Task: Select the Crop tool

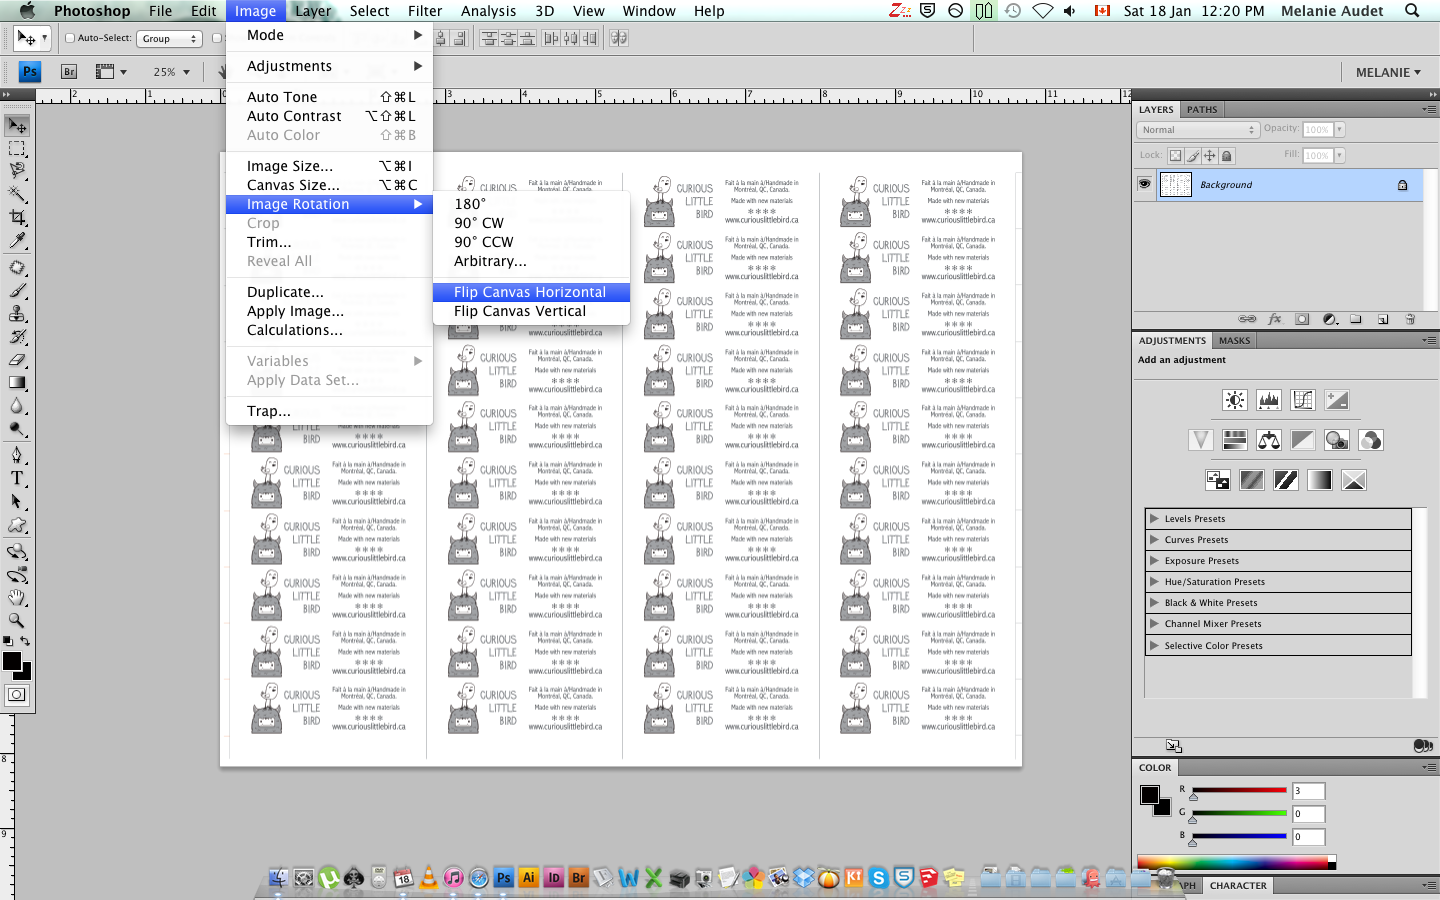Action: (17, 217)
